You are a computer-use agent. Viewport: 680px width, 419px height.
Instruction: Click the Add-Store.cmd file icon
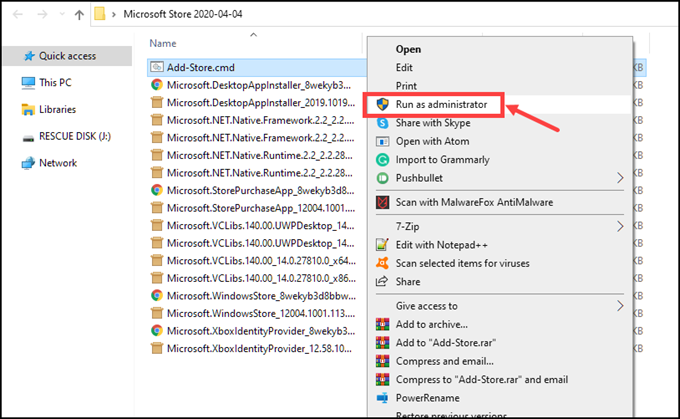(157, 67)
